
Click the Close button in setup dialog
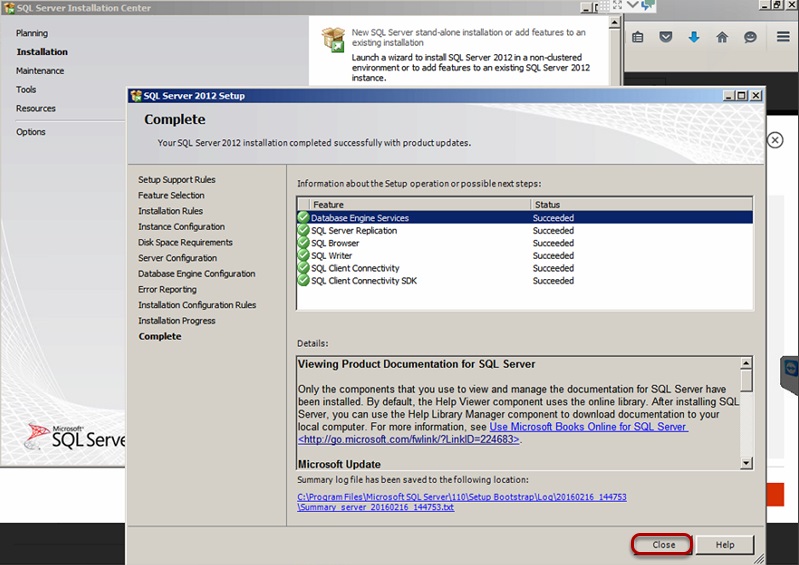pos(661,545)
